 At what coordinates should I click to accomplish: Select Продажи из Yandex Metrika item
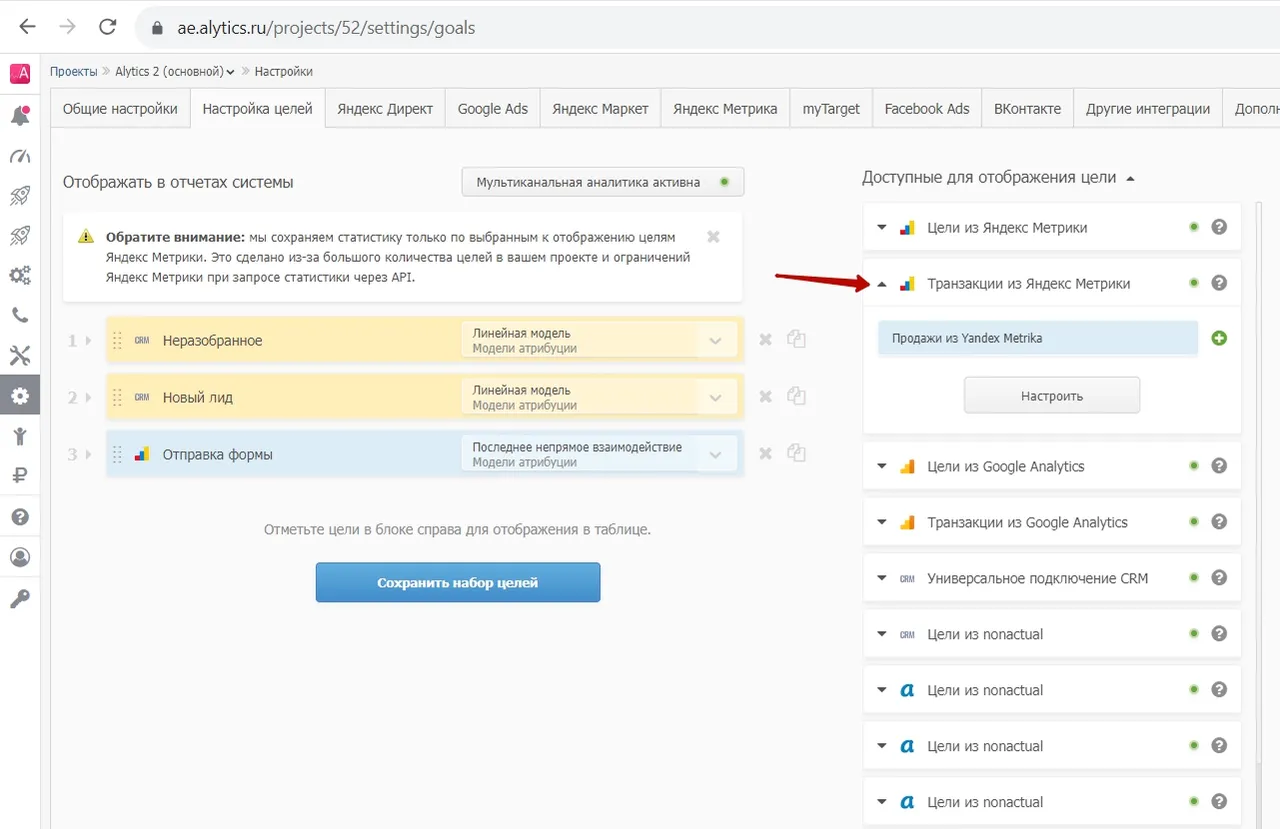coord(1038,338)
